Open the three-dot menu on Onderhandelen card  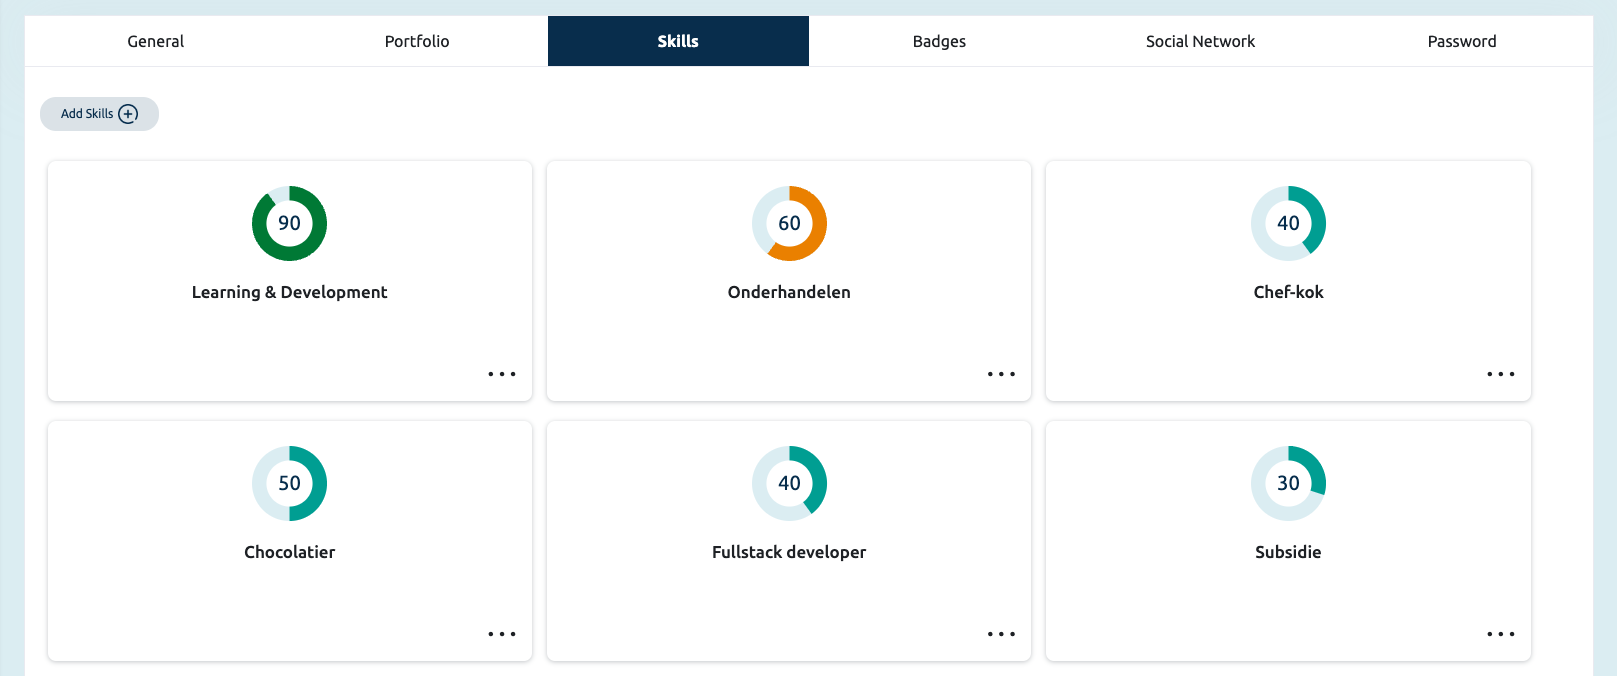[1001, 374]
